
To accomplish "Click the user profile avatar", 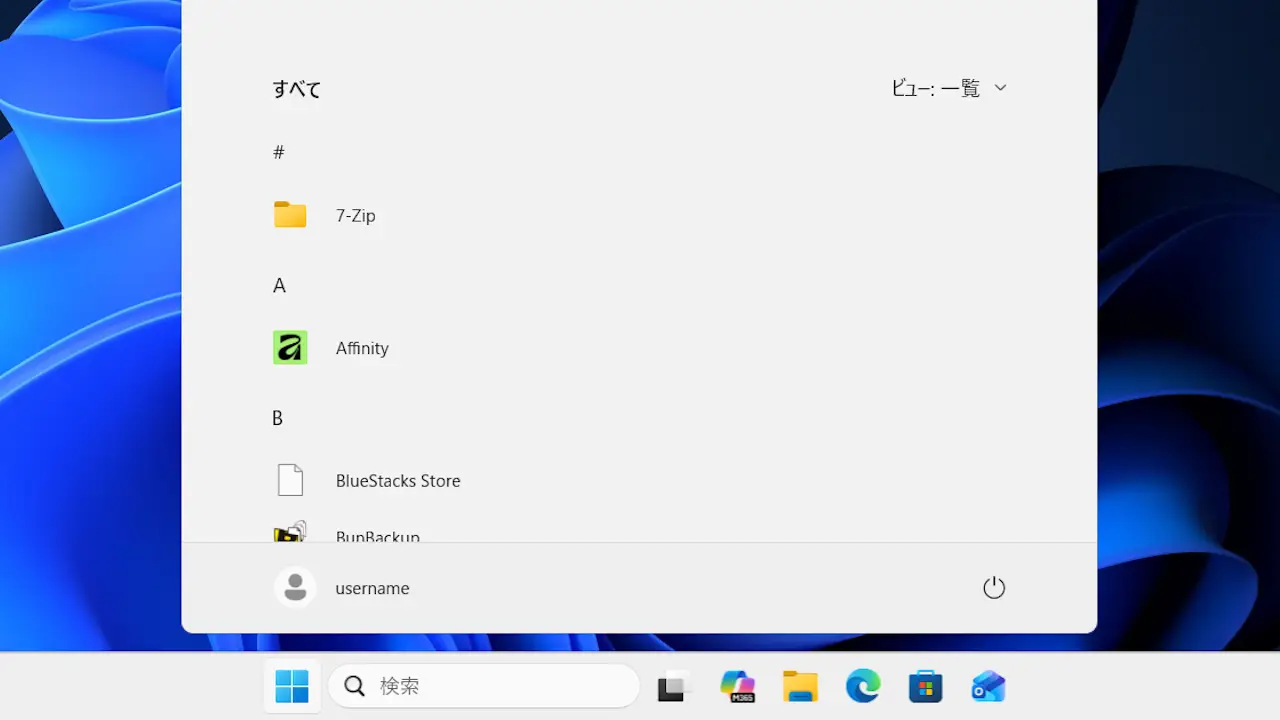I will point(295,588).
